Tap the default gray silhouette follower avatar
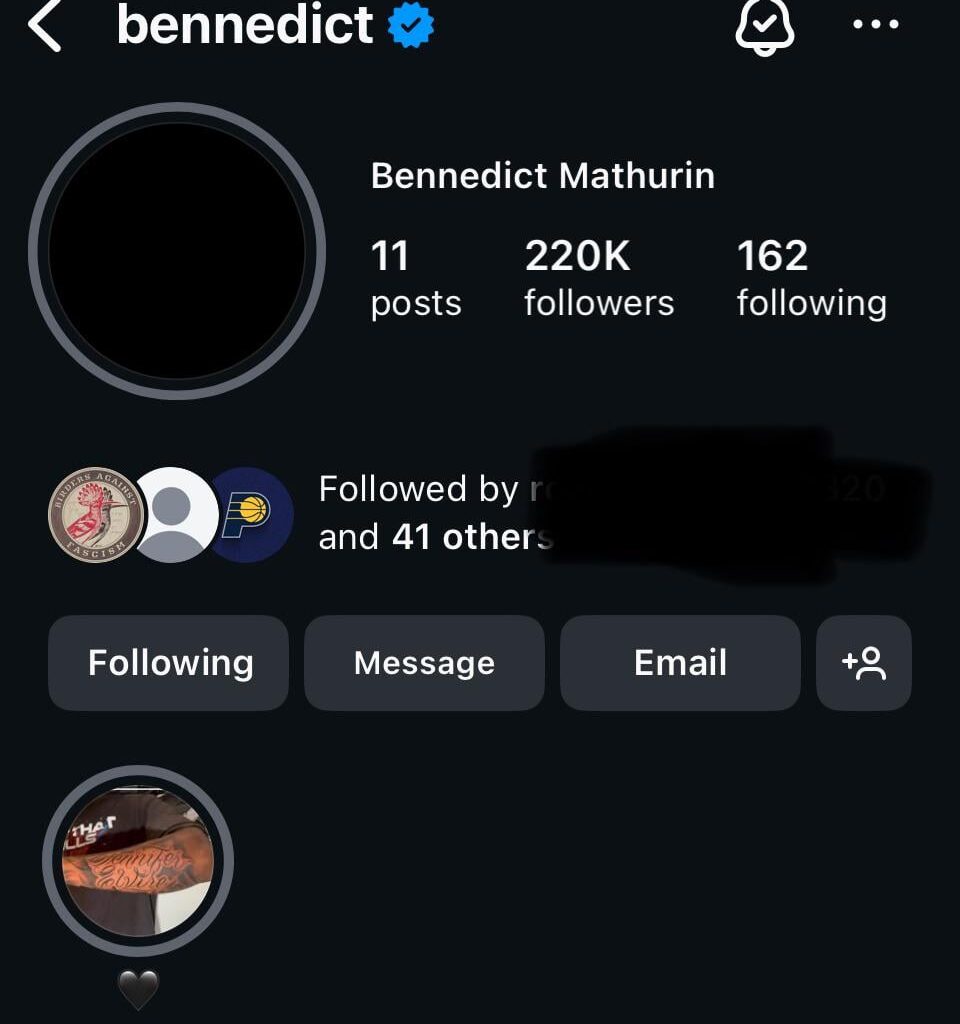The height and width of the screenshot is (1024, 960). (x=175, y=515)
